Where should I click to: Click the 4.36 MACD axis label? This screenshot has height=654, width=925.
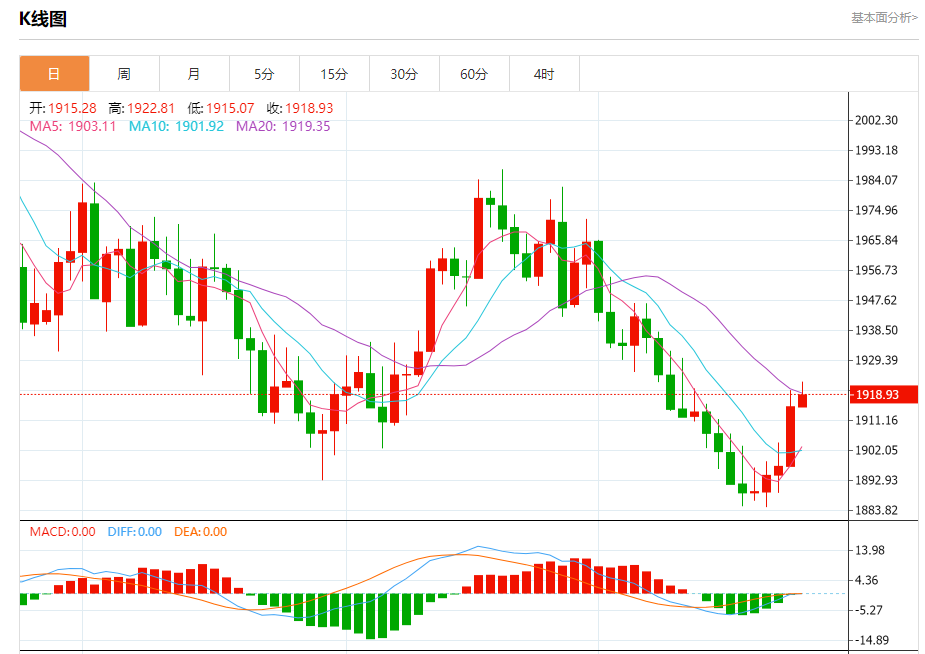[x=867, y=580]
